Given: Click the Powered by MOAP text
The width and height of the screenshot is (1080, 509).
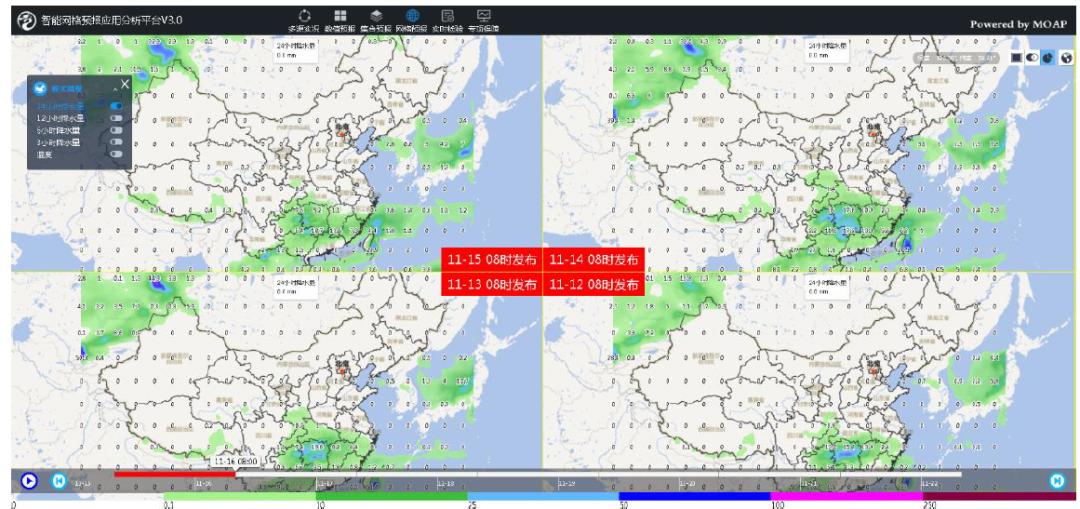Looking at the screenshot, I should [1019, 24].
